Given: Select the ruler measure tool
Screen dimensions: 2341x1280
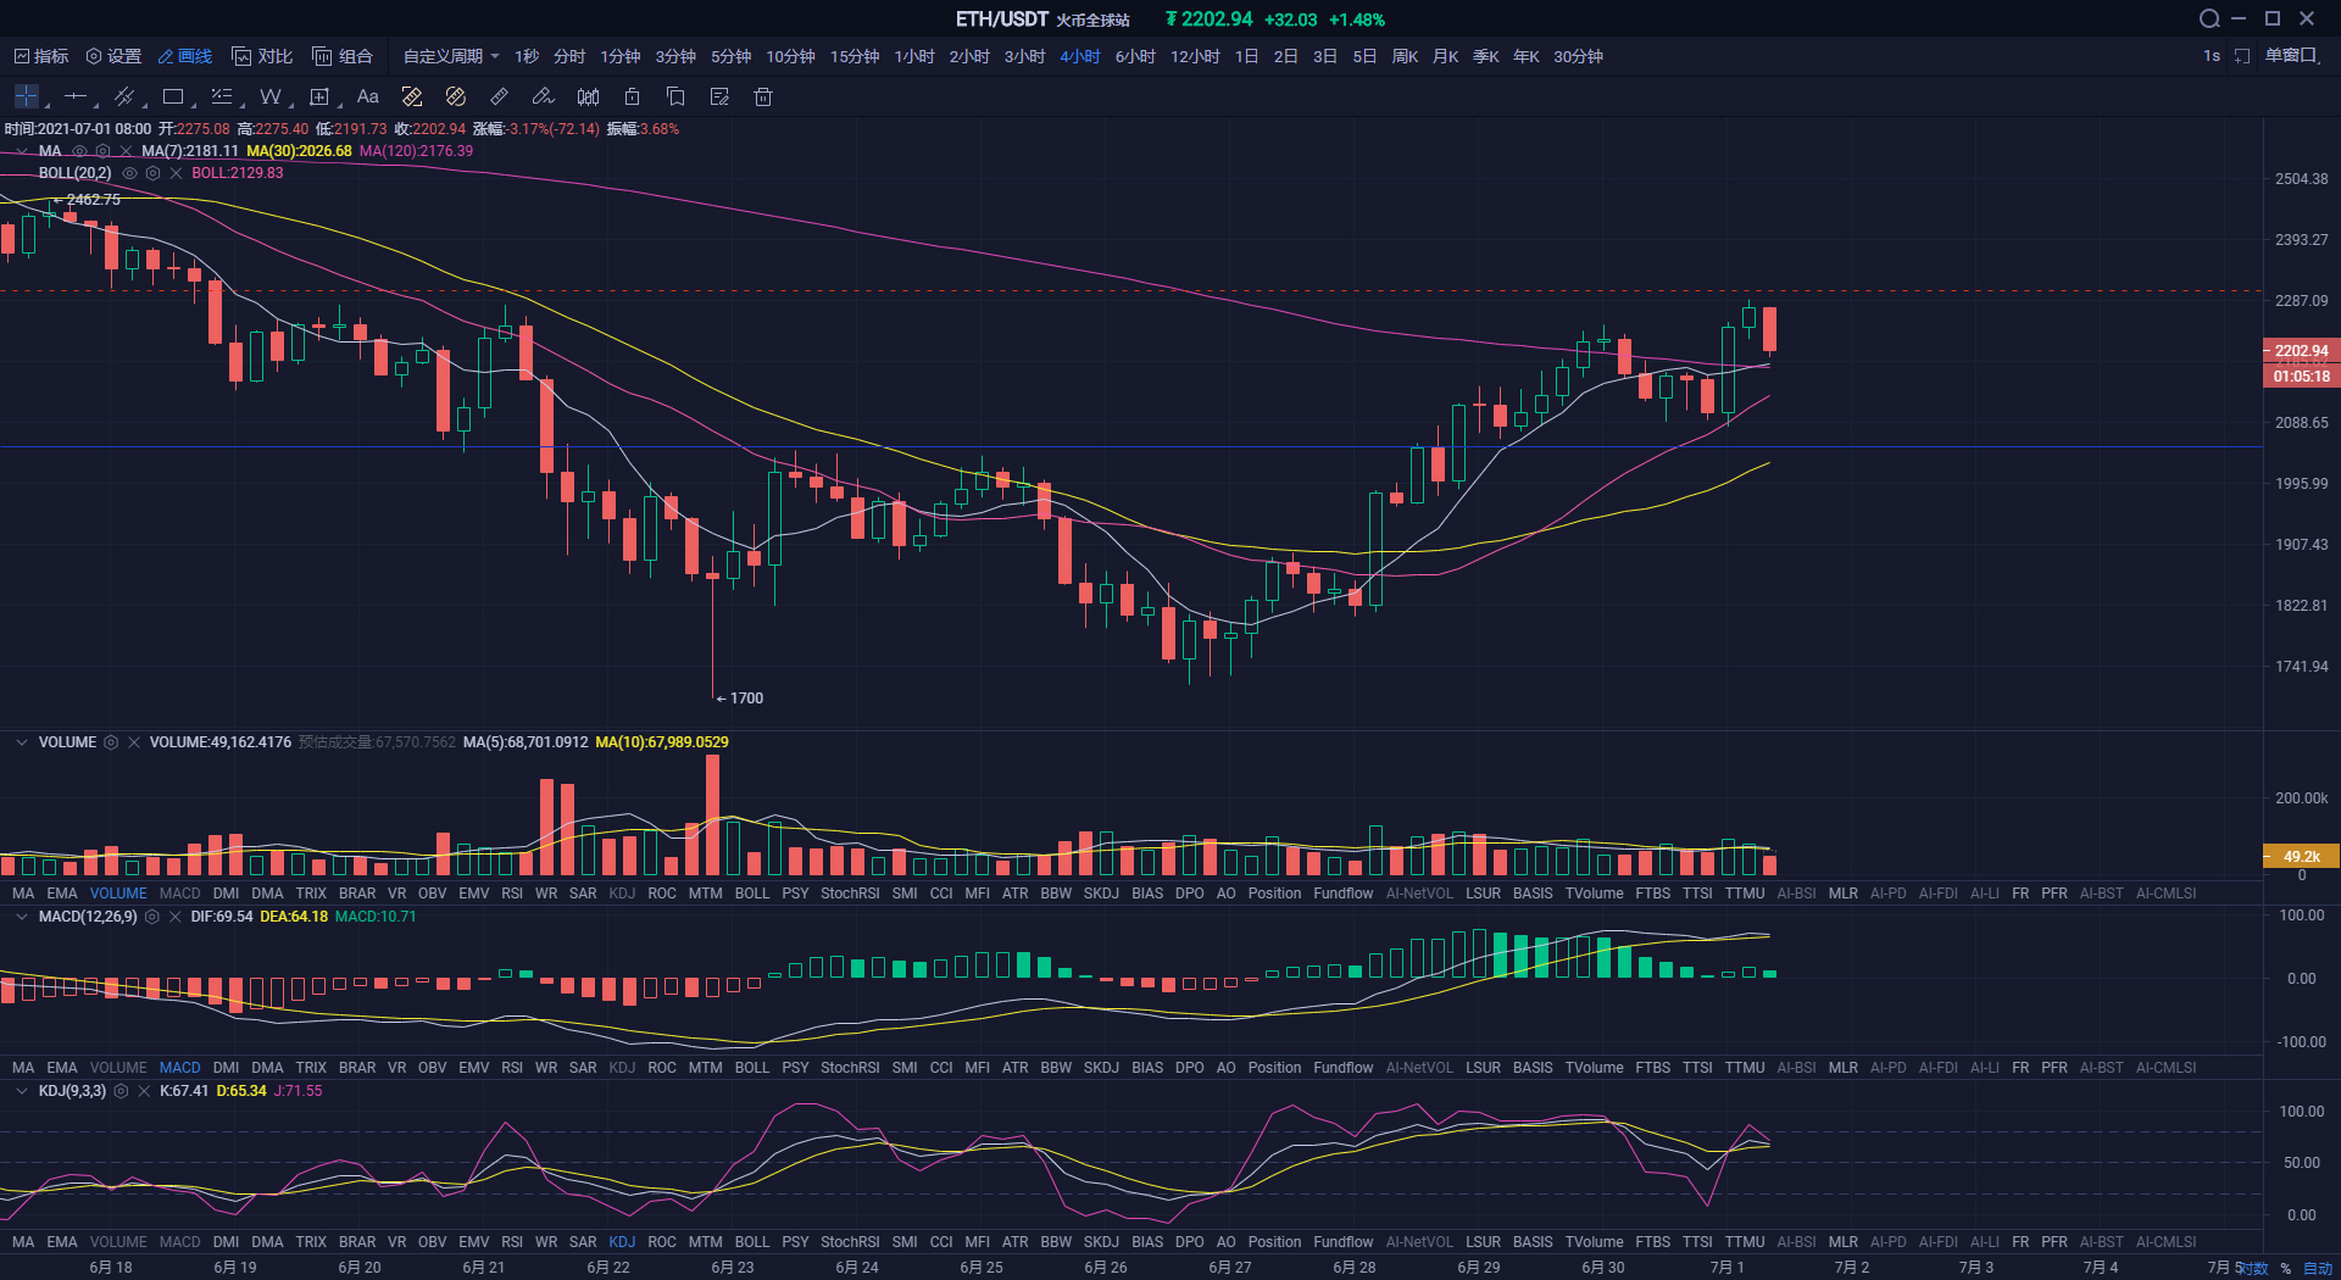Looking at the screenshot, I should point(499,97).
